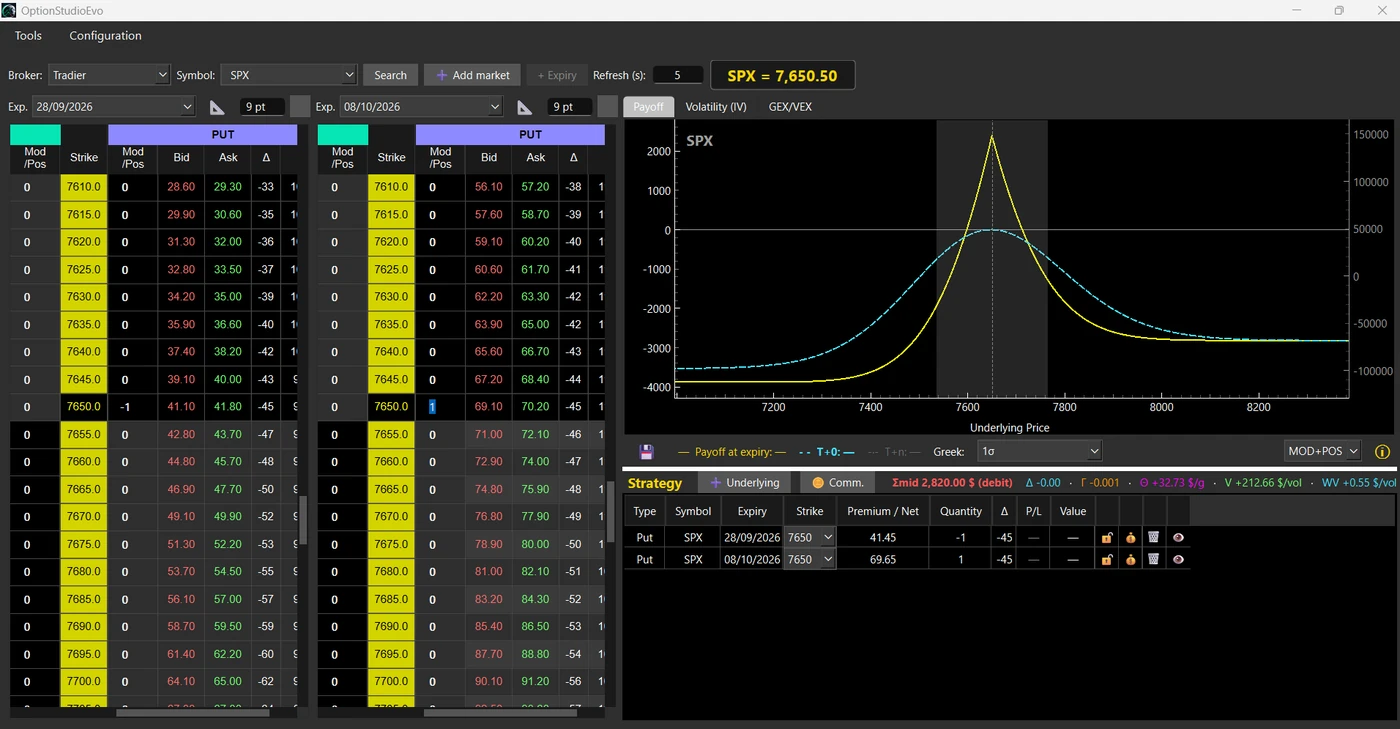This screenshot has width=1400, height=729.
Task: Click the gray swatch beside the first 9 pt field
Action: tap(300, 107)
